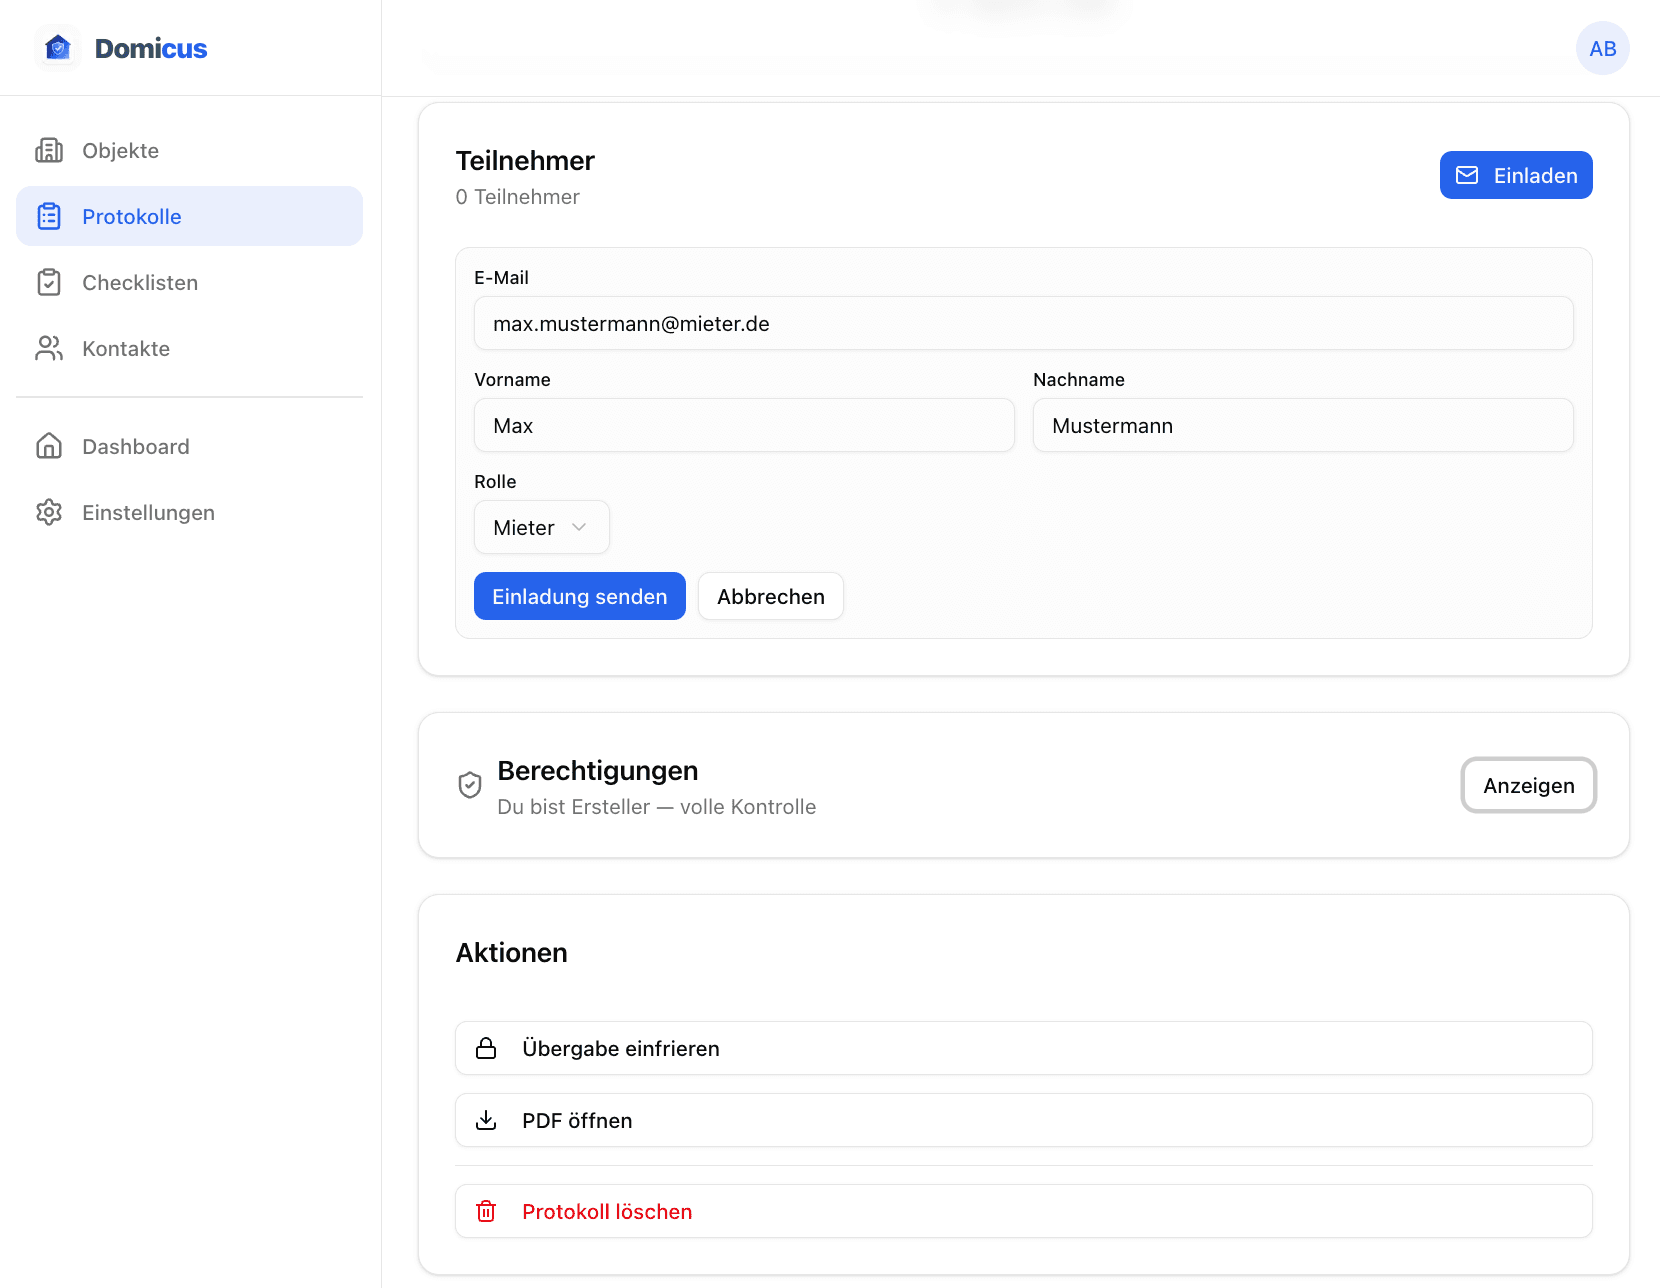The width and height of the screenshot is (1660, 1288).
Task: Click the lock icon for Übergabe einfrieren
Action: click(x=486, y=1048)
